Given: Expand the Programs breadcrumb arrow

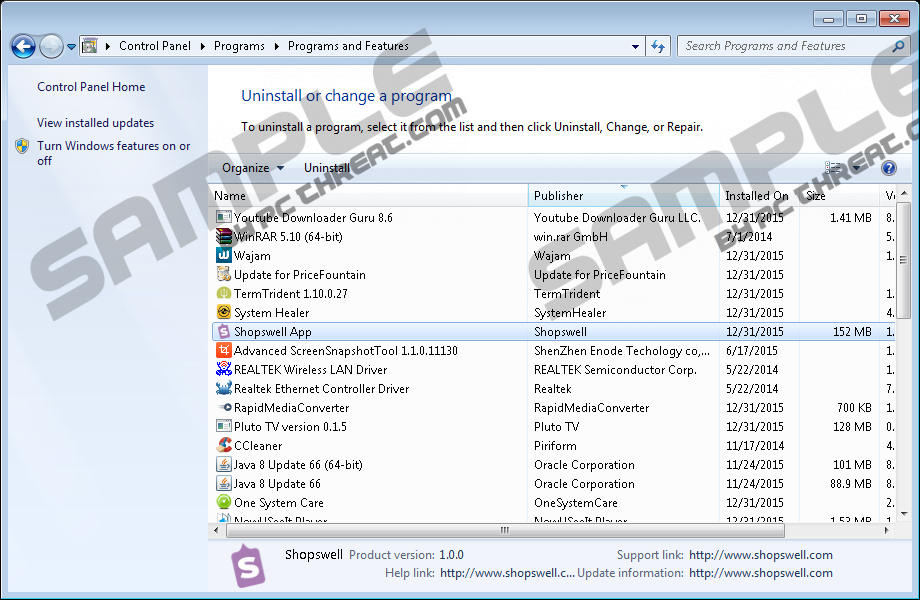Looking at the screenshot, I should [277, 46].
